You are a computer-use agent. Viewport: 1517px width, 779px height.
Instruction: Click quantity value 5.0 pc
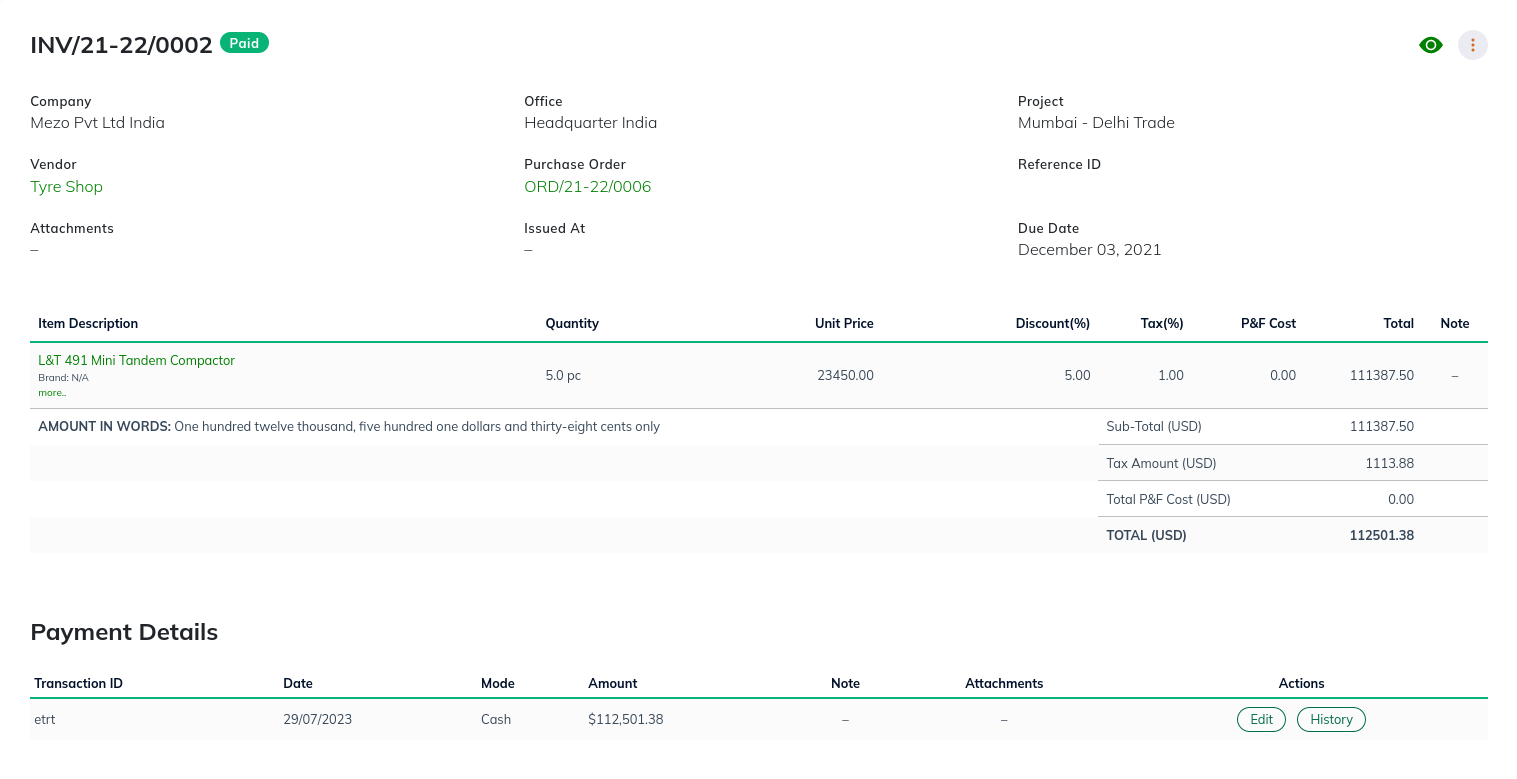(x=563, y=376)
